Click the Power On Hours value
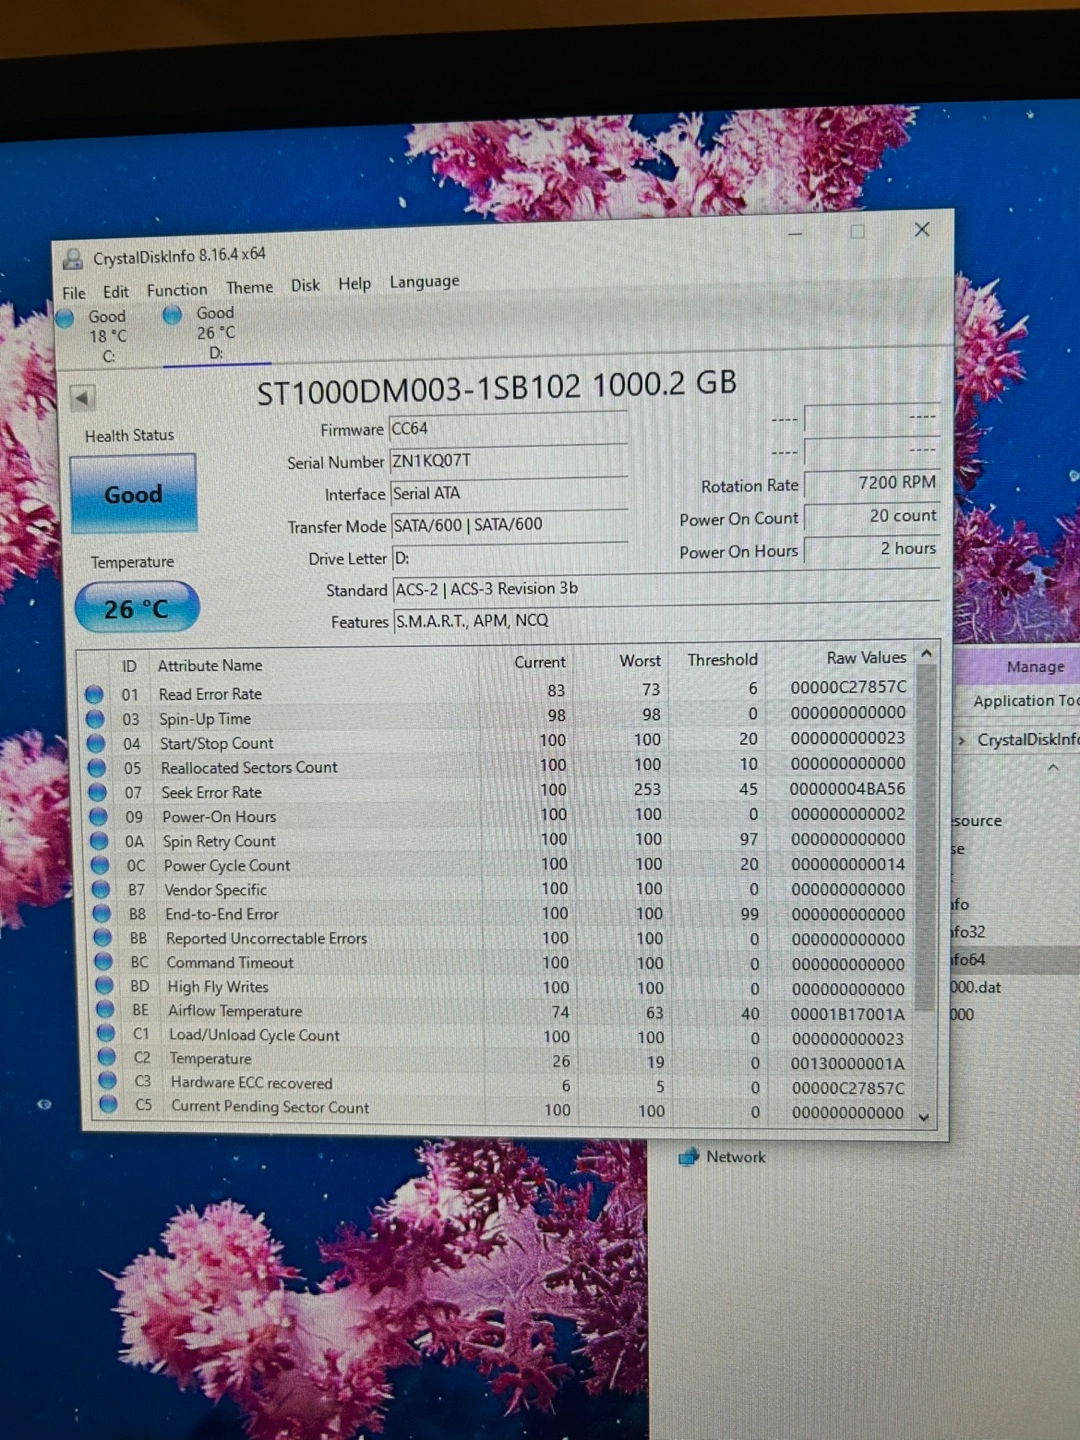This screenshot has height=1440, width=1080. (x=872, y=548)
